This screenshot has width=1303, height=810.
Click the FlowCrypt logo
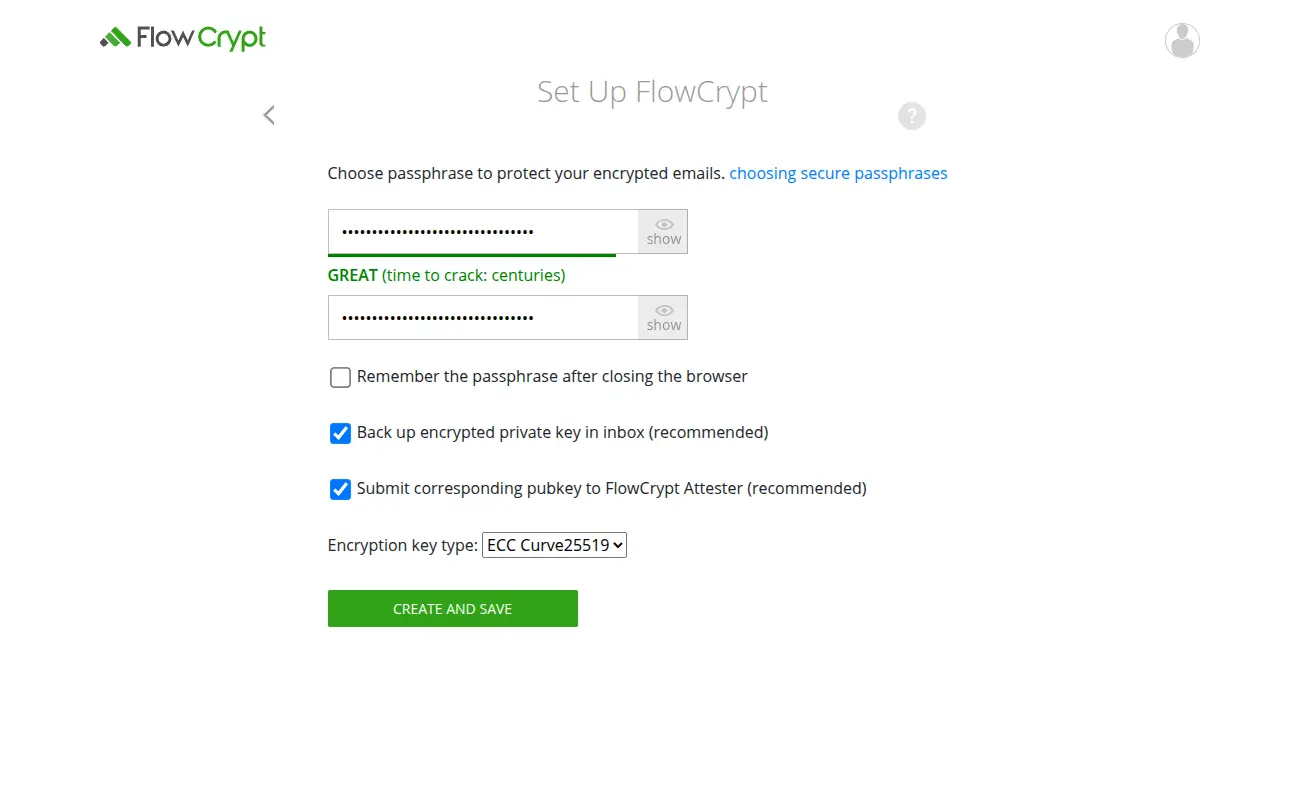182,37
